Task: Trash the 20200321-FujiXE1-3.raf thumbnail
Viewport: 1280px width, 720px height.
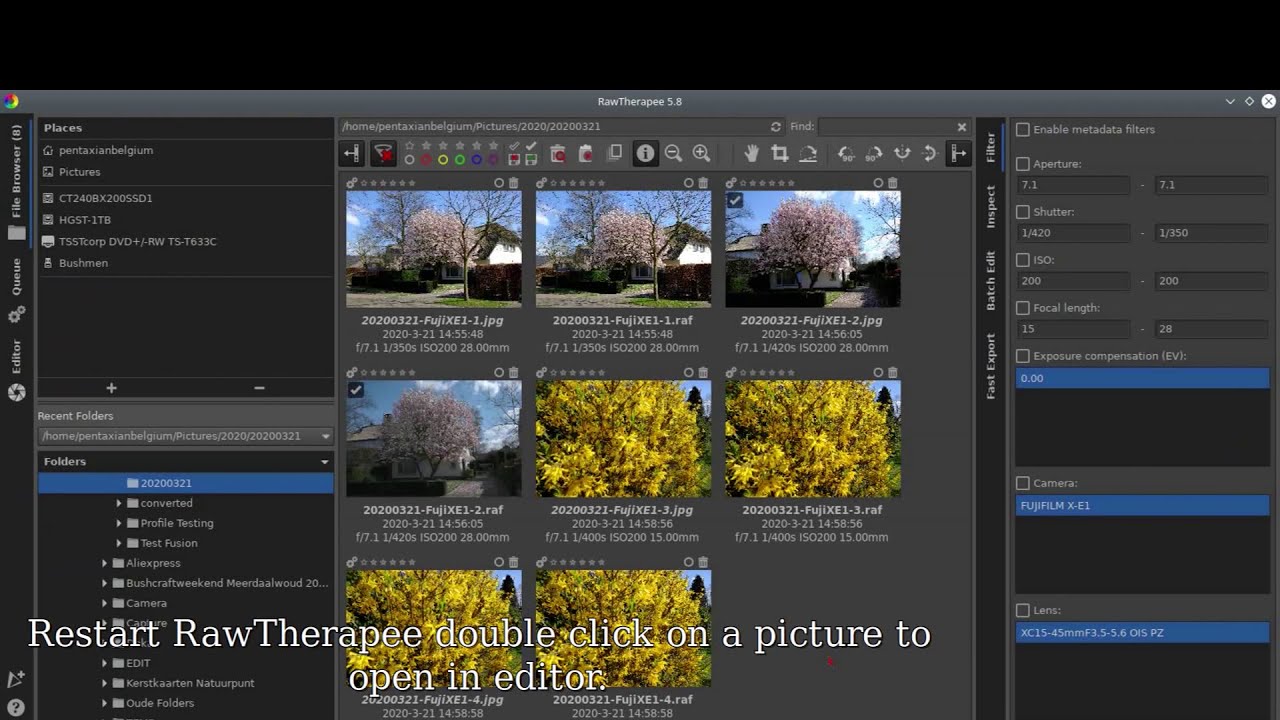Action: pos(893,372)
